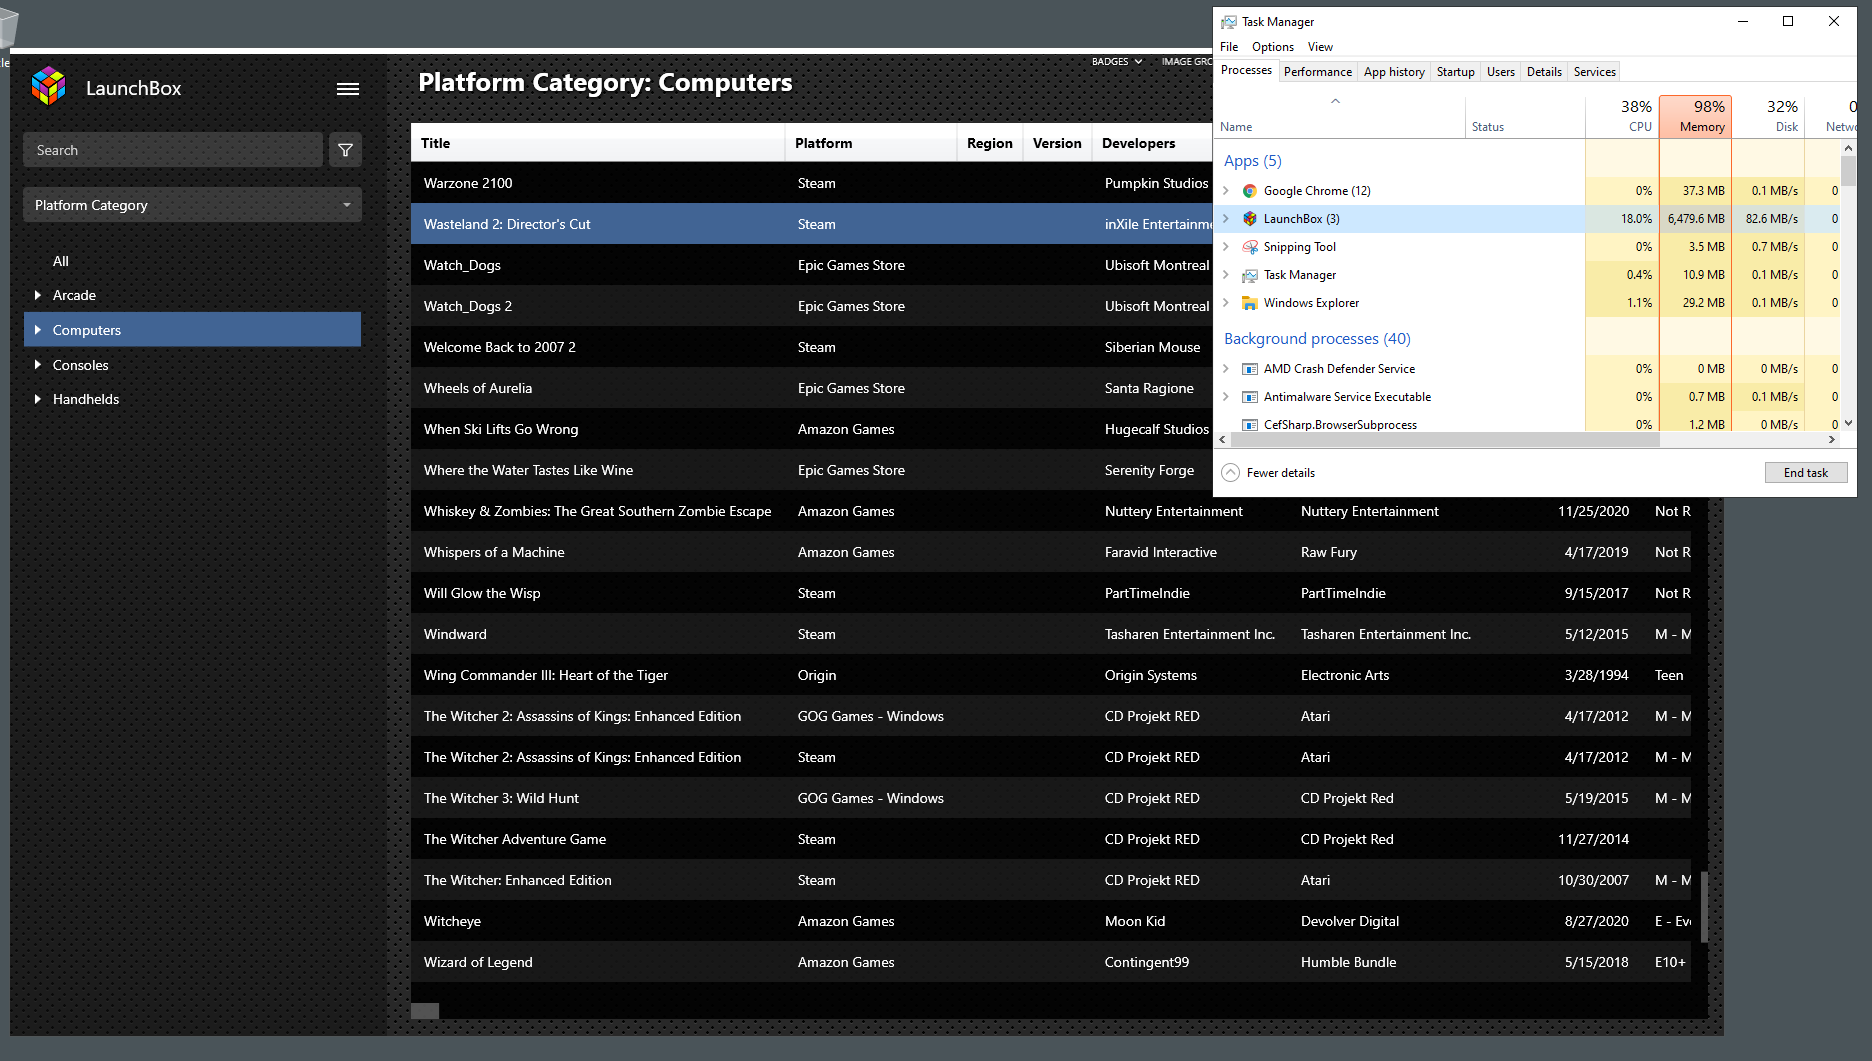The image size is (1872, 1061).
Task: Select Whispers of a Machine row
Action: tap(1051, 552)
